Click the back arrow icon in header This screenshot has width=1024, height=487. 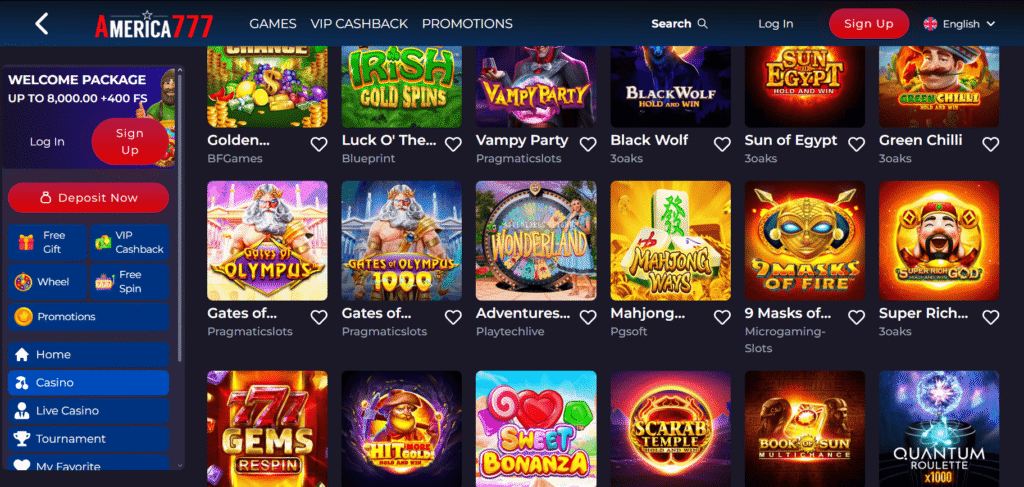[x=42, y=24]
